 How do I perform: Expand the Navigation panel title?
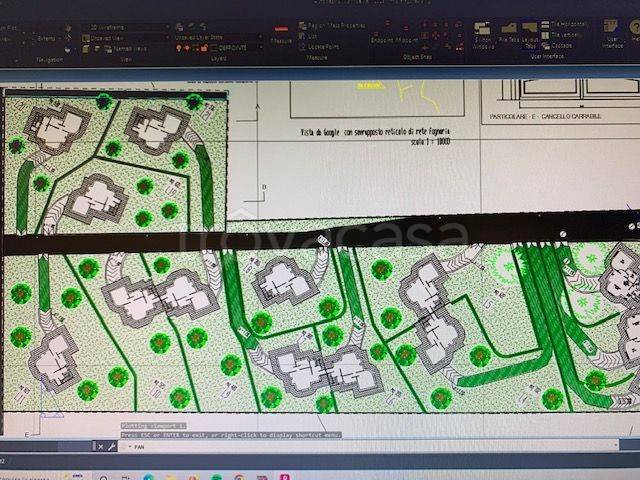[x=49, y=60]
